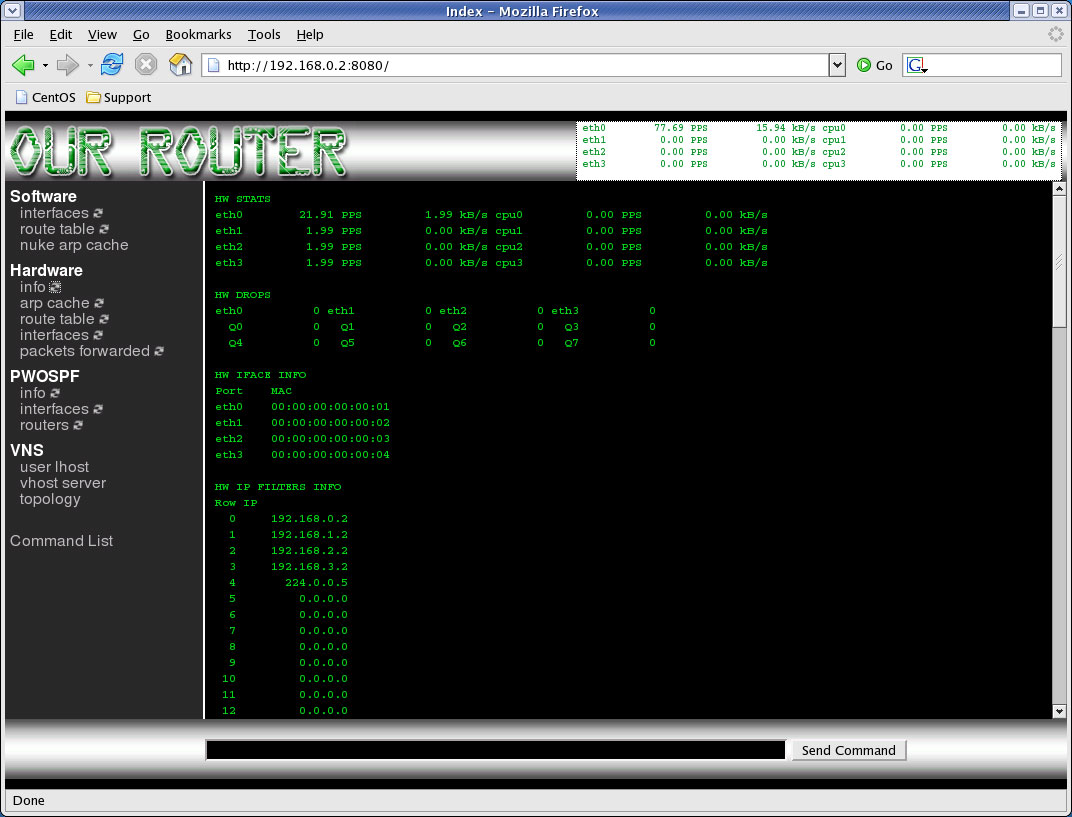Select the VNS topology link

[x=50, y=499]
